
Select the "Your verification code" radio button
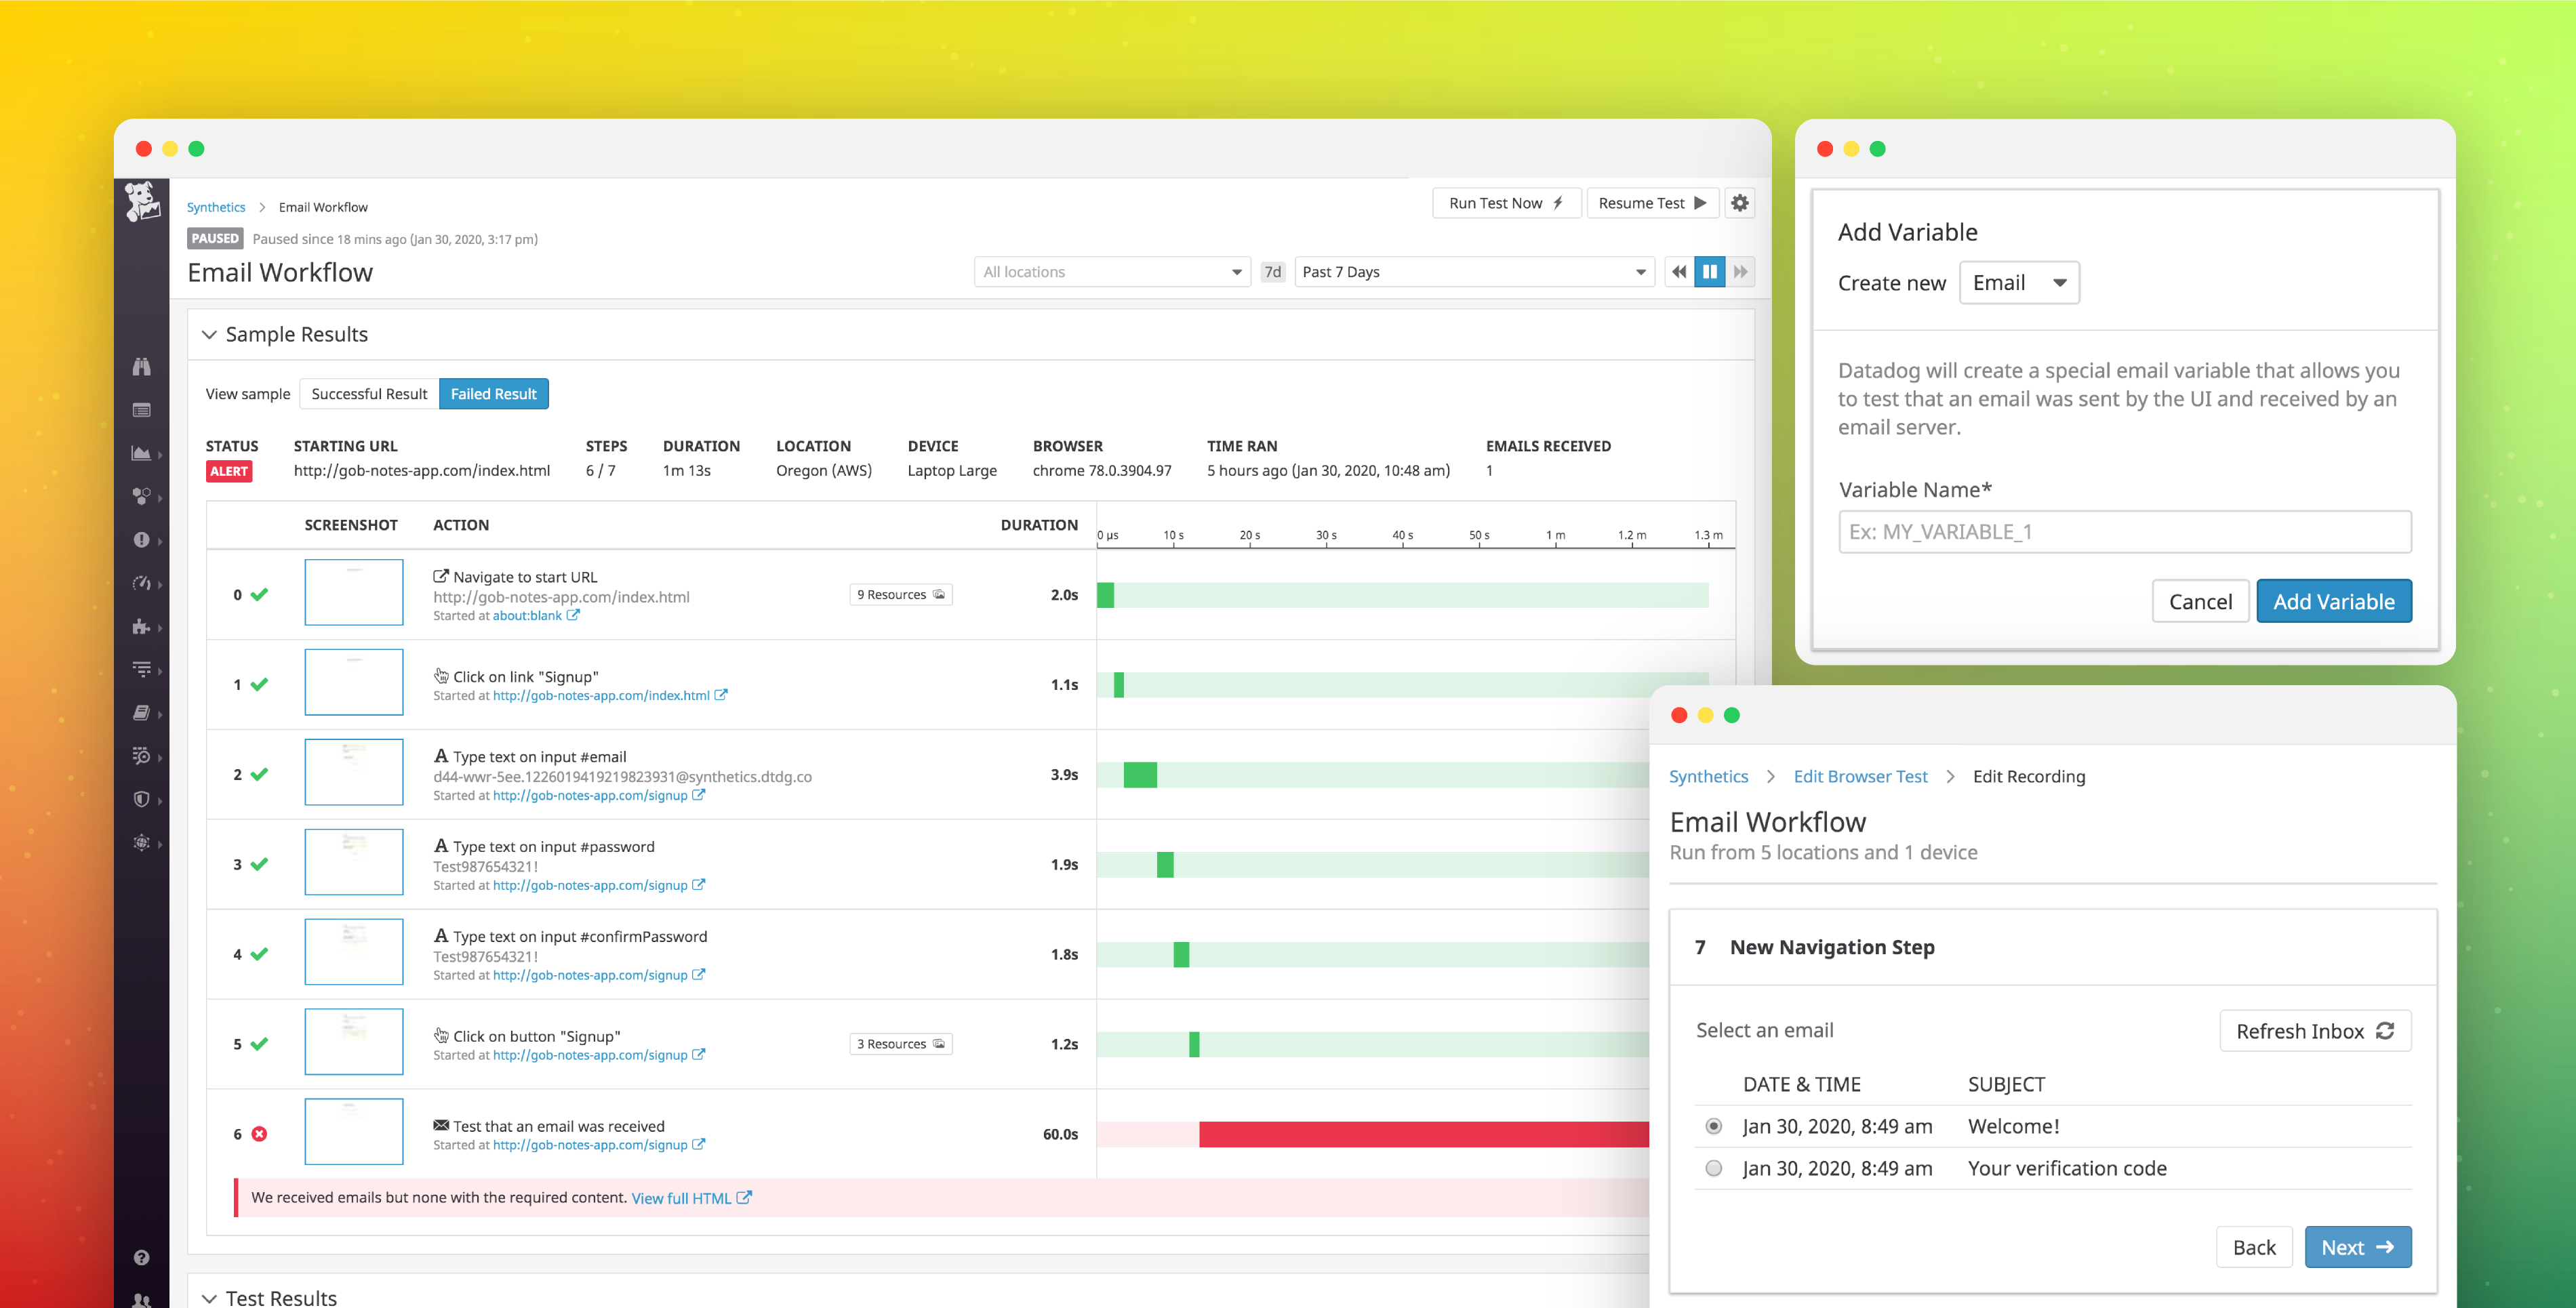coord(1714,1168)
